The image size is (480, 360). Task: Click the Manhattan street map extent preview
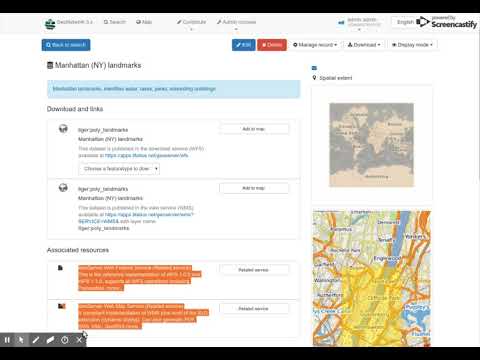click(x=372, y=278)
